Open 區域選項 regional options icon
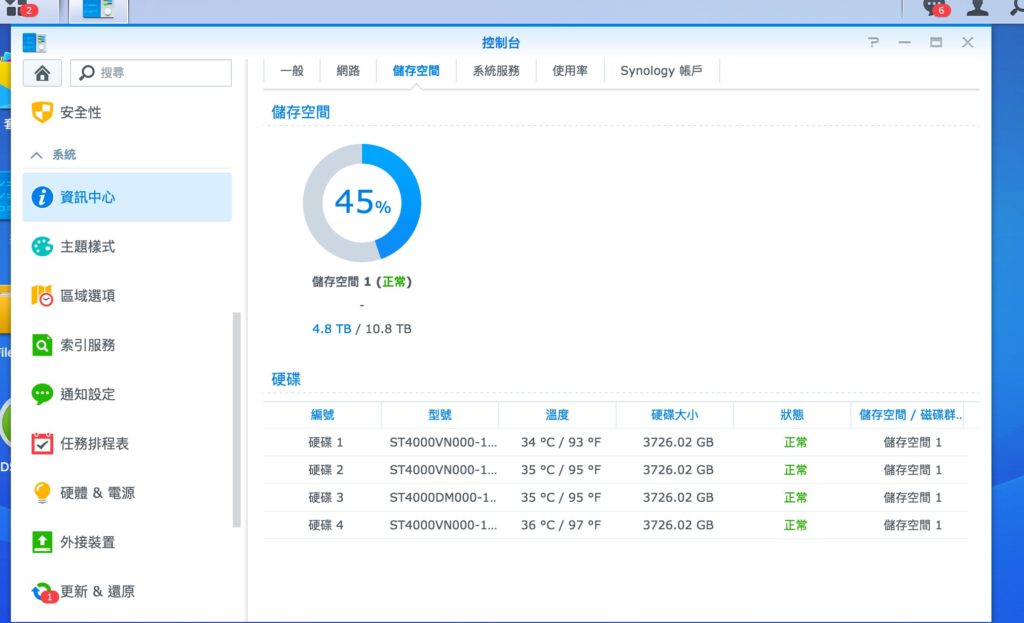The image size is (1024, 623). click(x=42, y=296)
